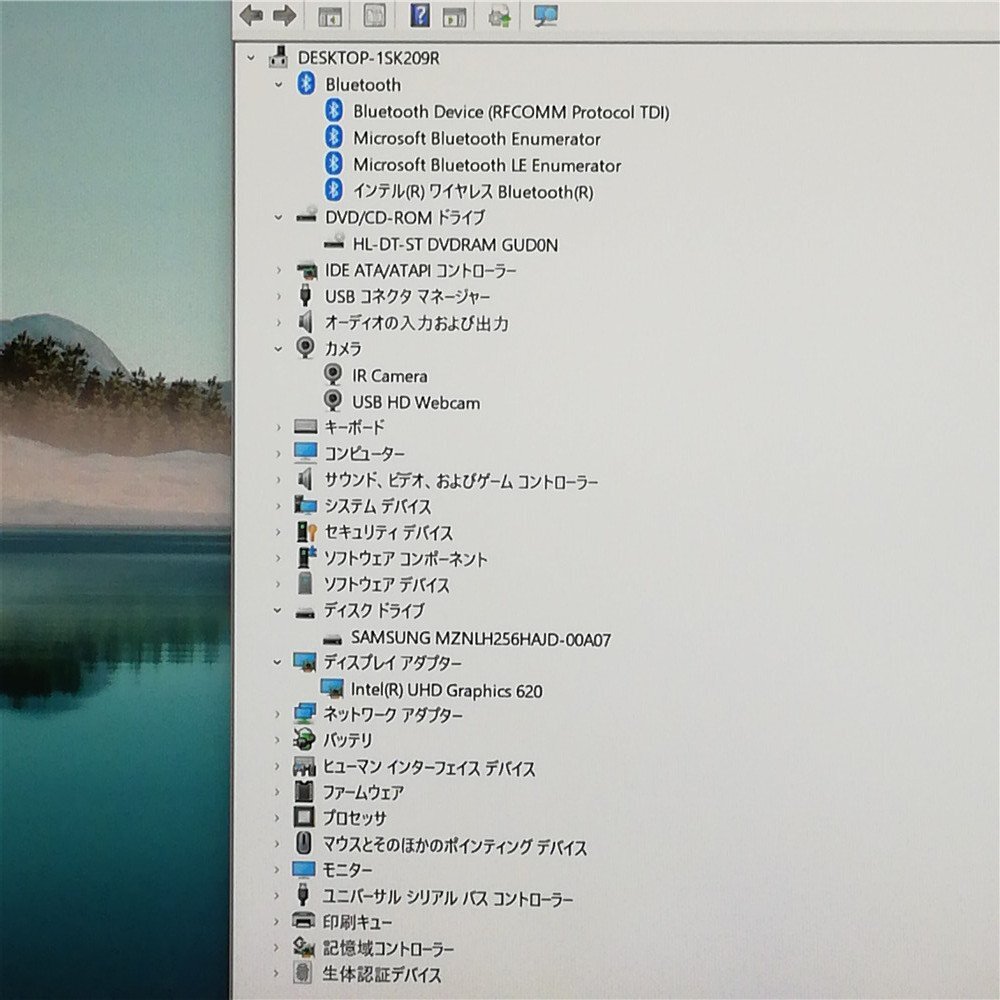Viewport: 1000px width, 1000px height.
Task: Select the USB HD Webcam device
Action: [x=416, y=402]
